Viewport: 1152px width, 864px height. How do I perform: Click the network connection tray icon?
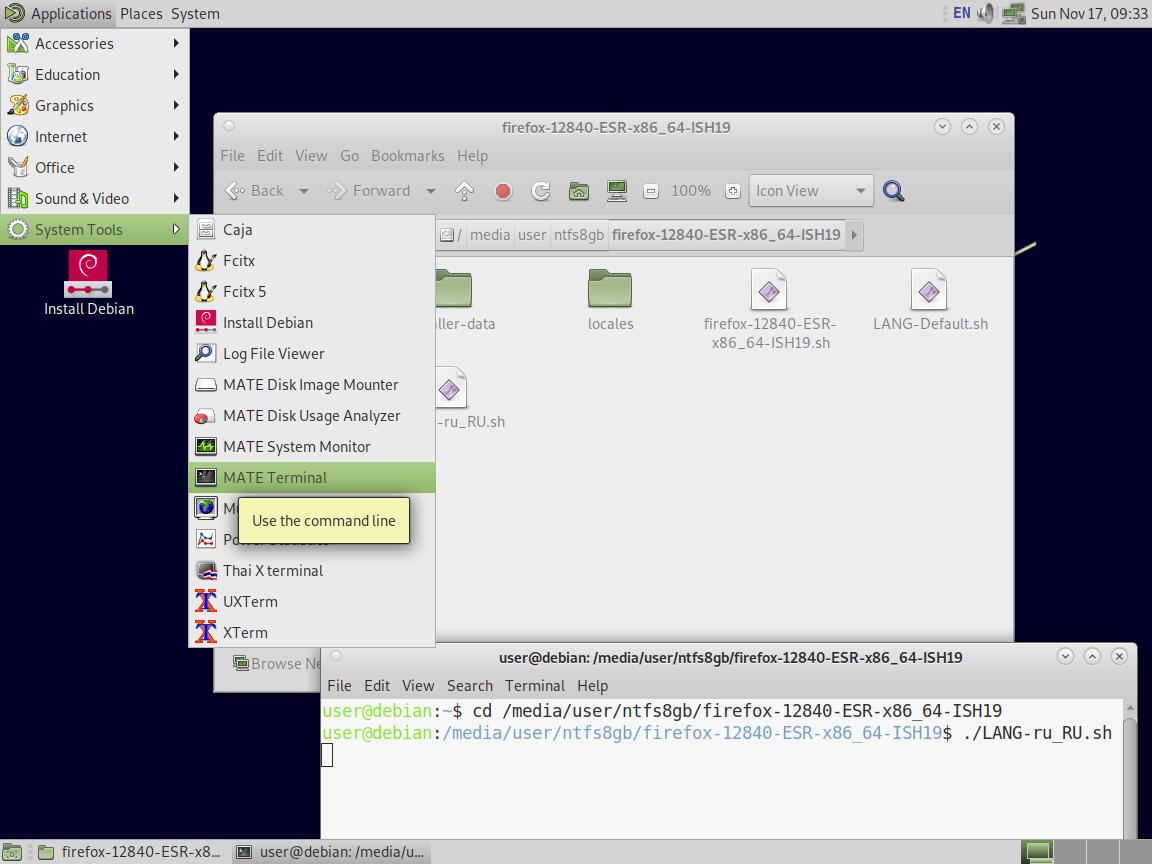click(1013, 13)
